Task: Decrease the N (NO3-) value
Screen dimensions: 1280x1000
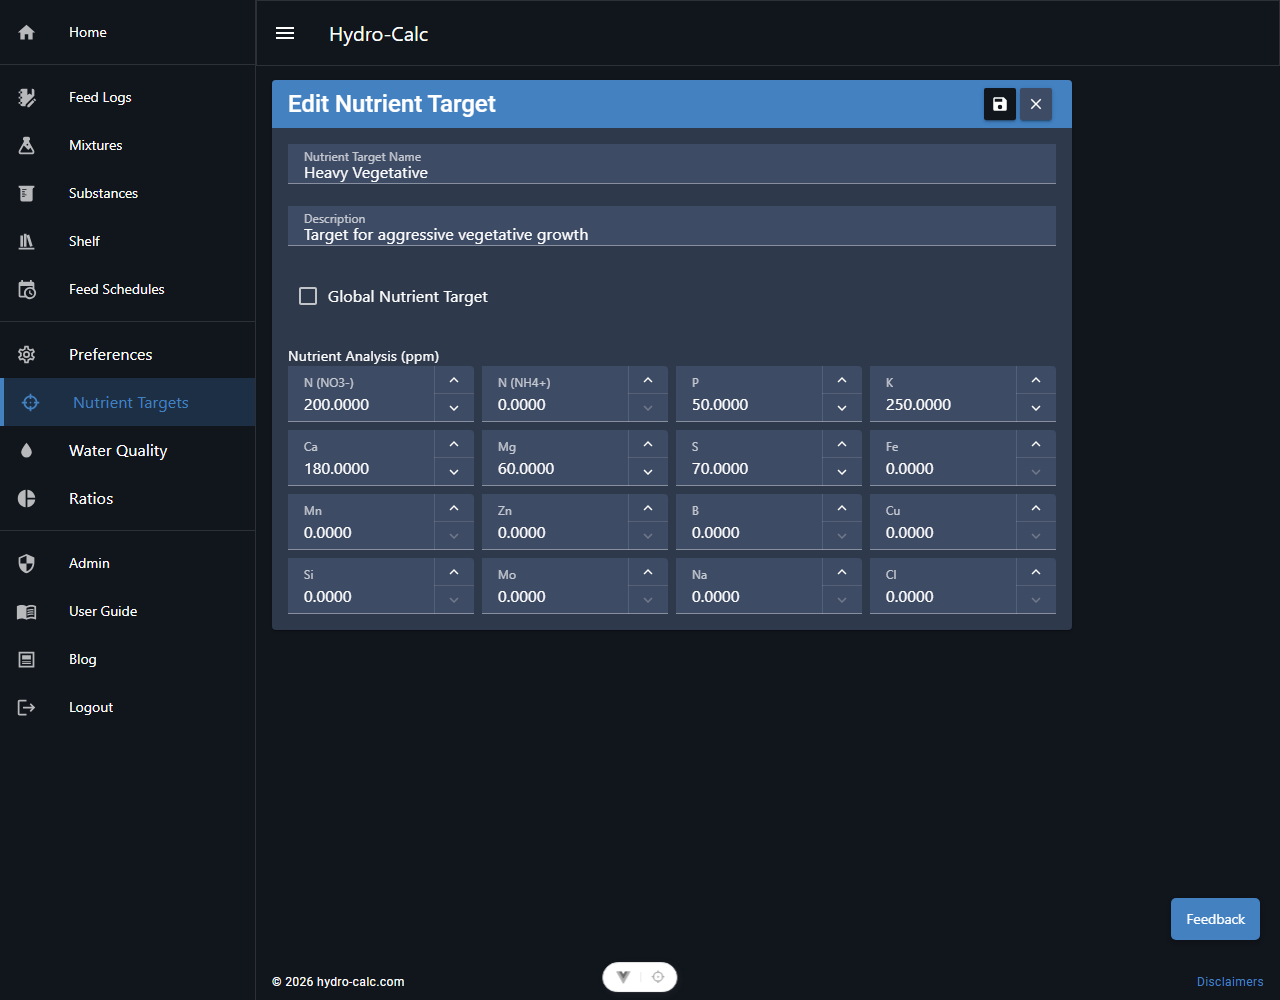Action: [x=454, y=408]
